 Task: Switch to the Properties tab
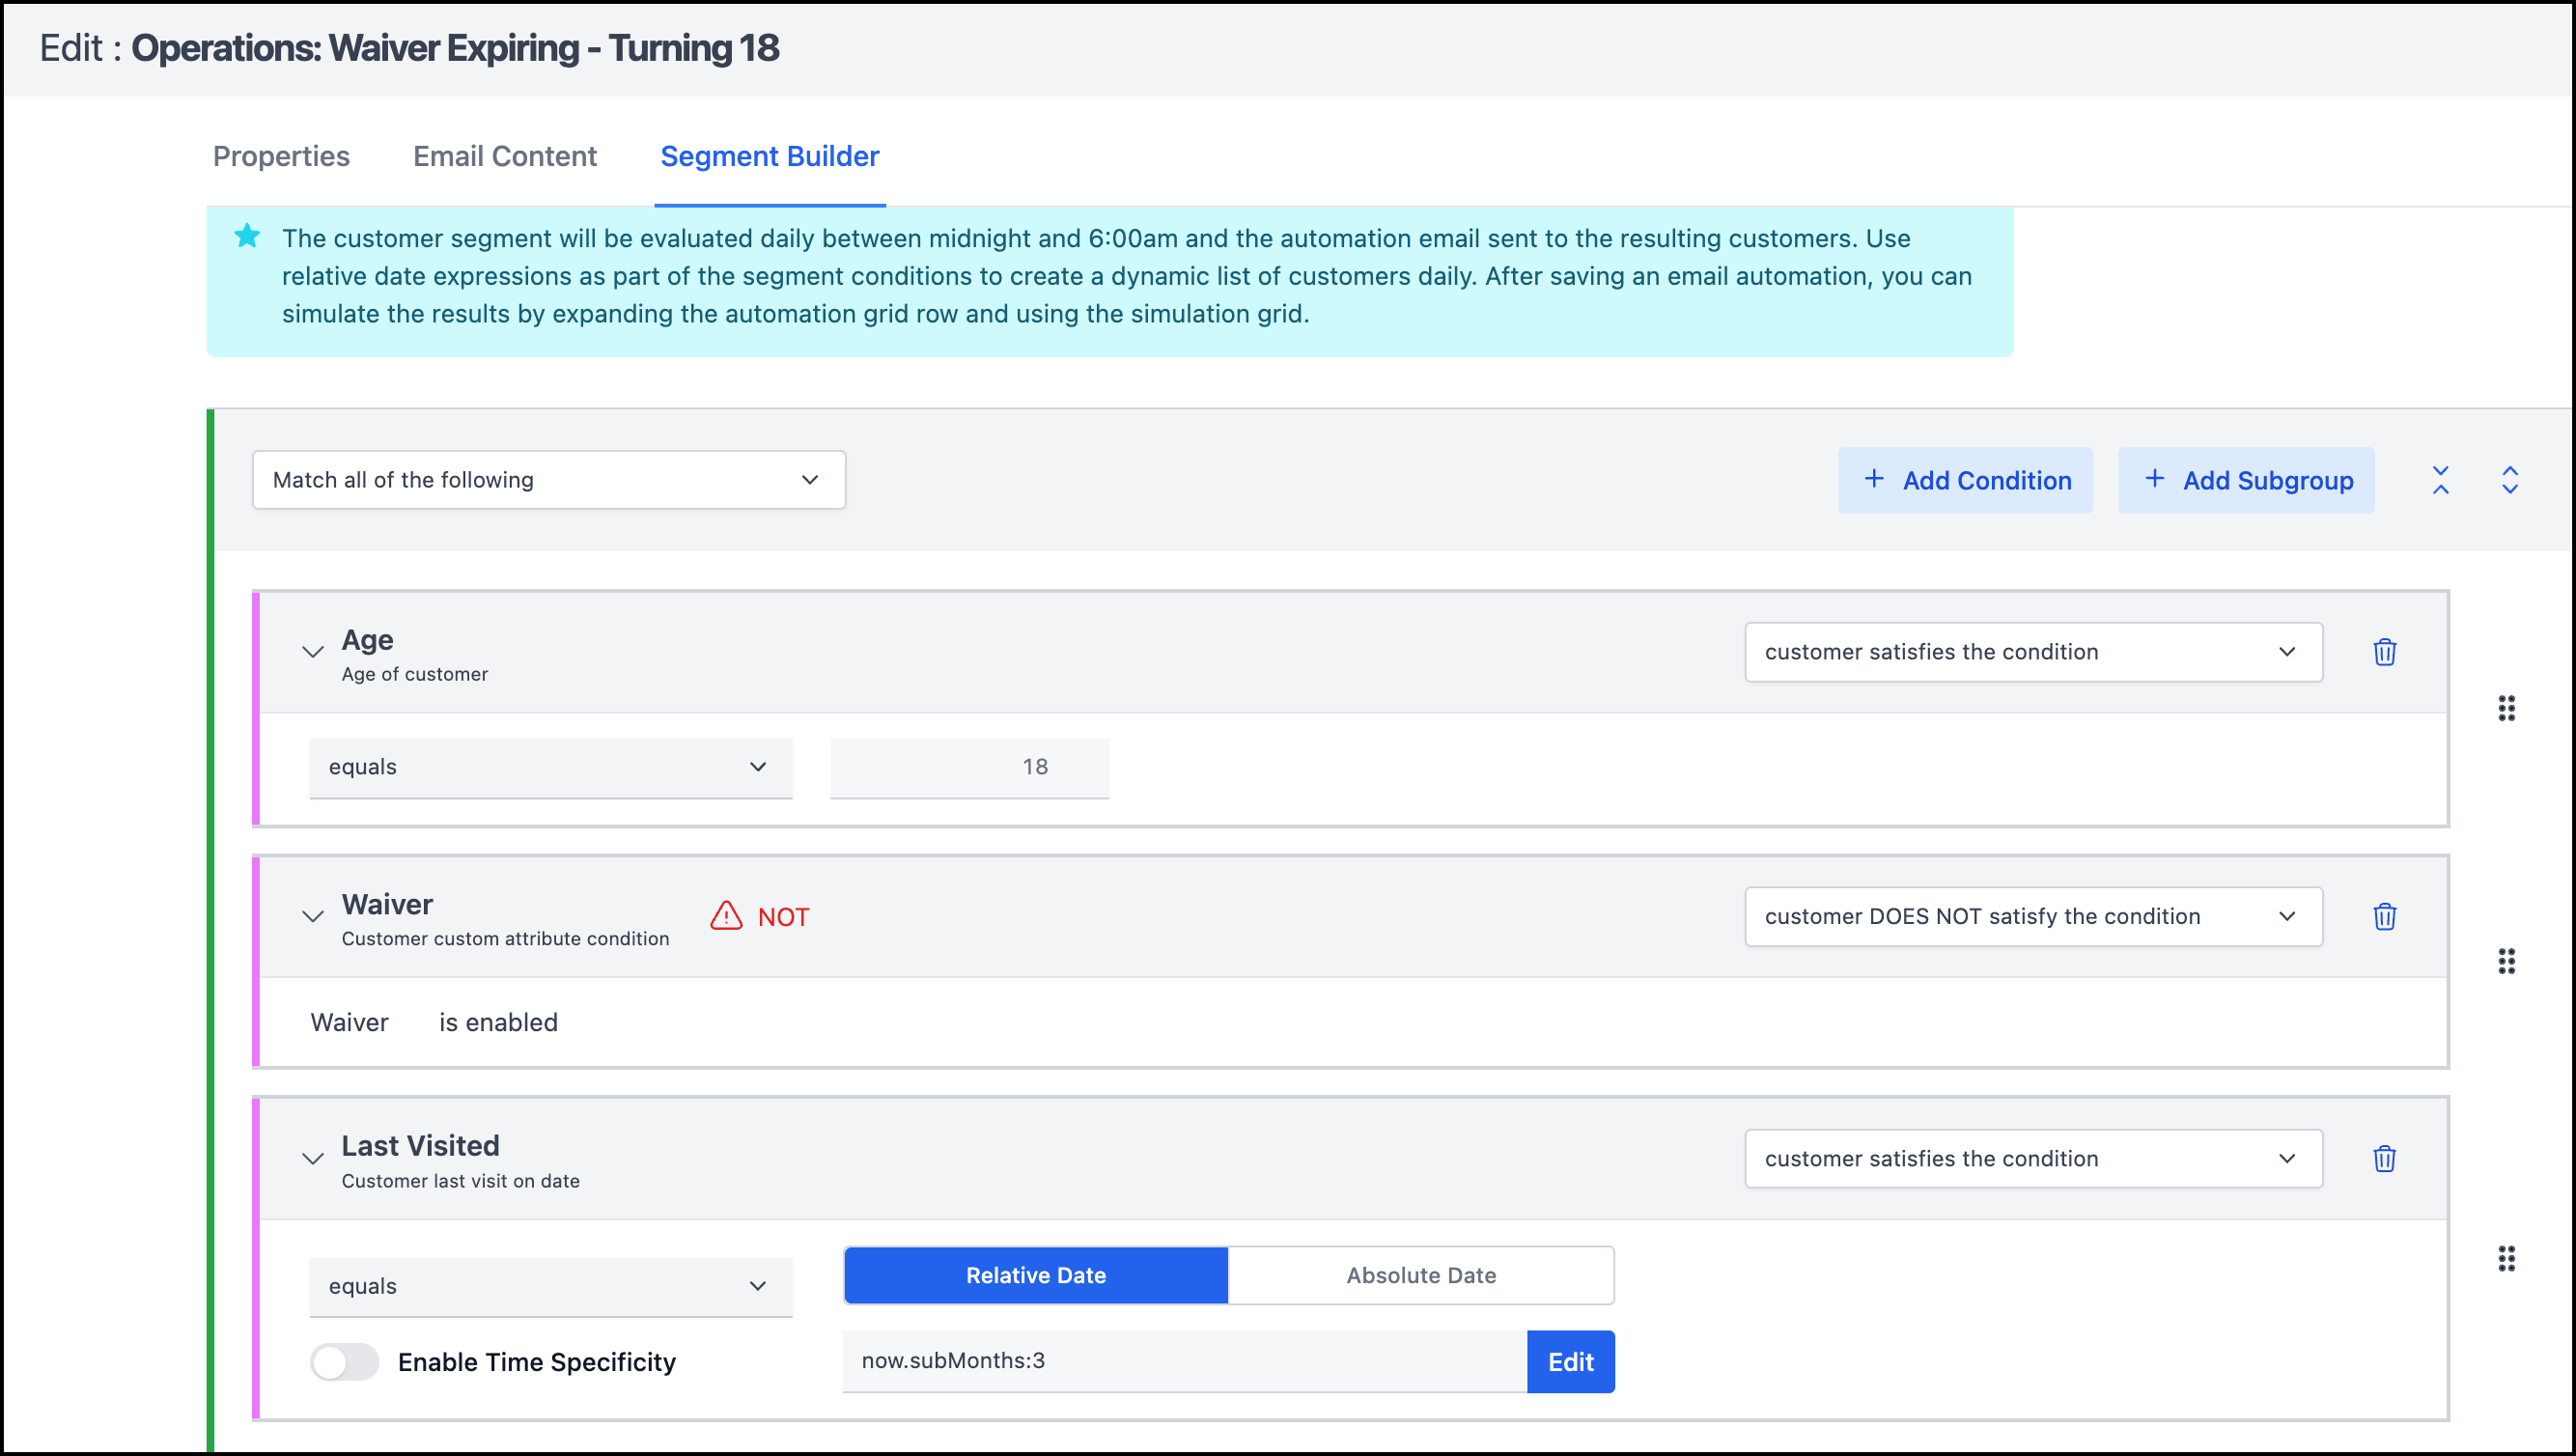(281, 156)
